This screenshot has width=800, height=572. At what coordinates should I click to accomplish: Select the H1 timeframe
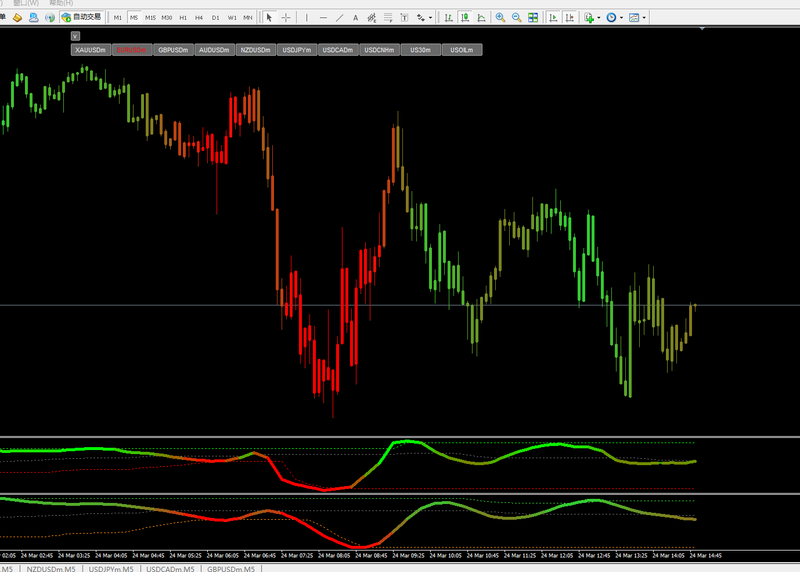pyautogui.click(x=183, y=18)
